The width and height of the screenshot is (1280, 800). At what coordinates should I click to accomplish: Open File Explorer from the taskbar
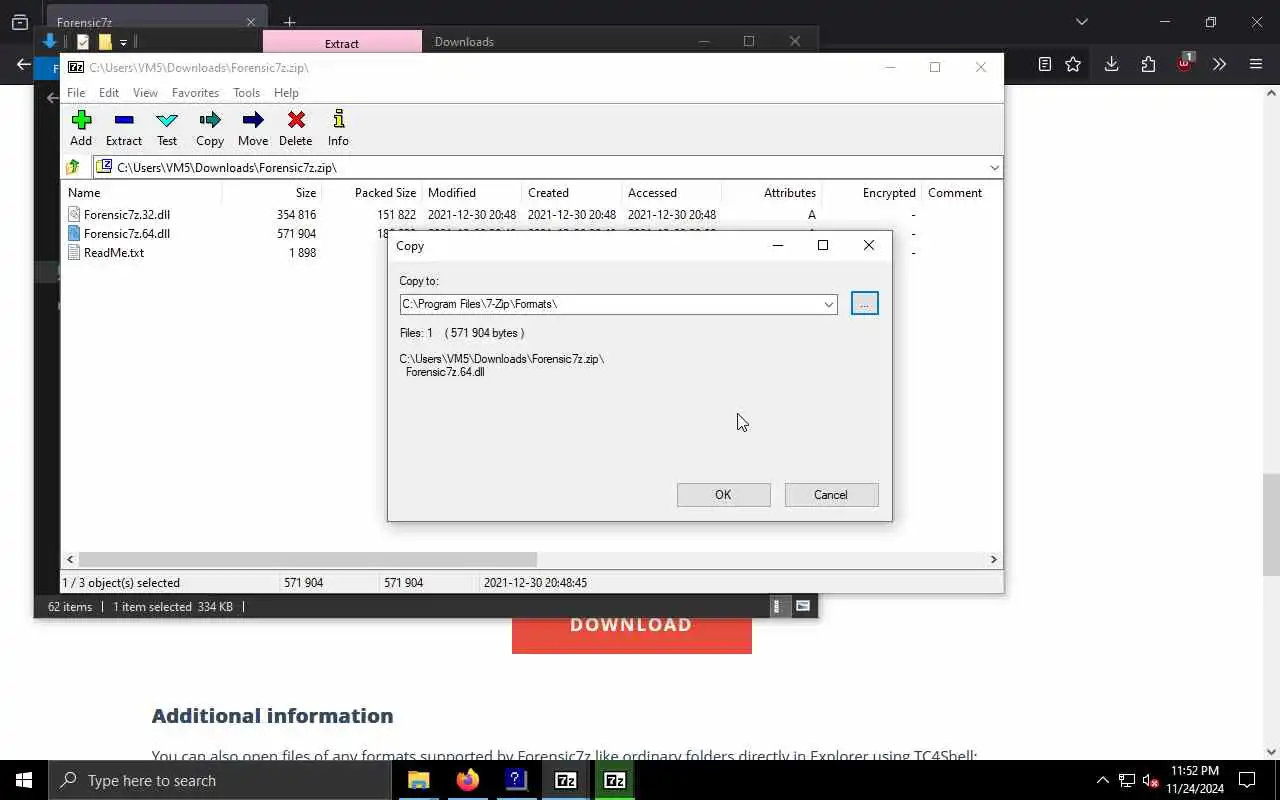point(418,780)
